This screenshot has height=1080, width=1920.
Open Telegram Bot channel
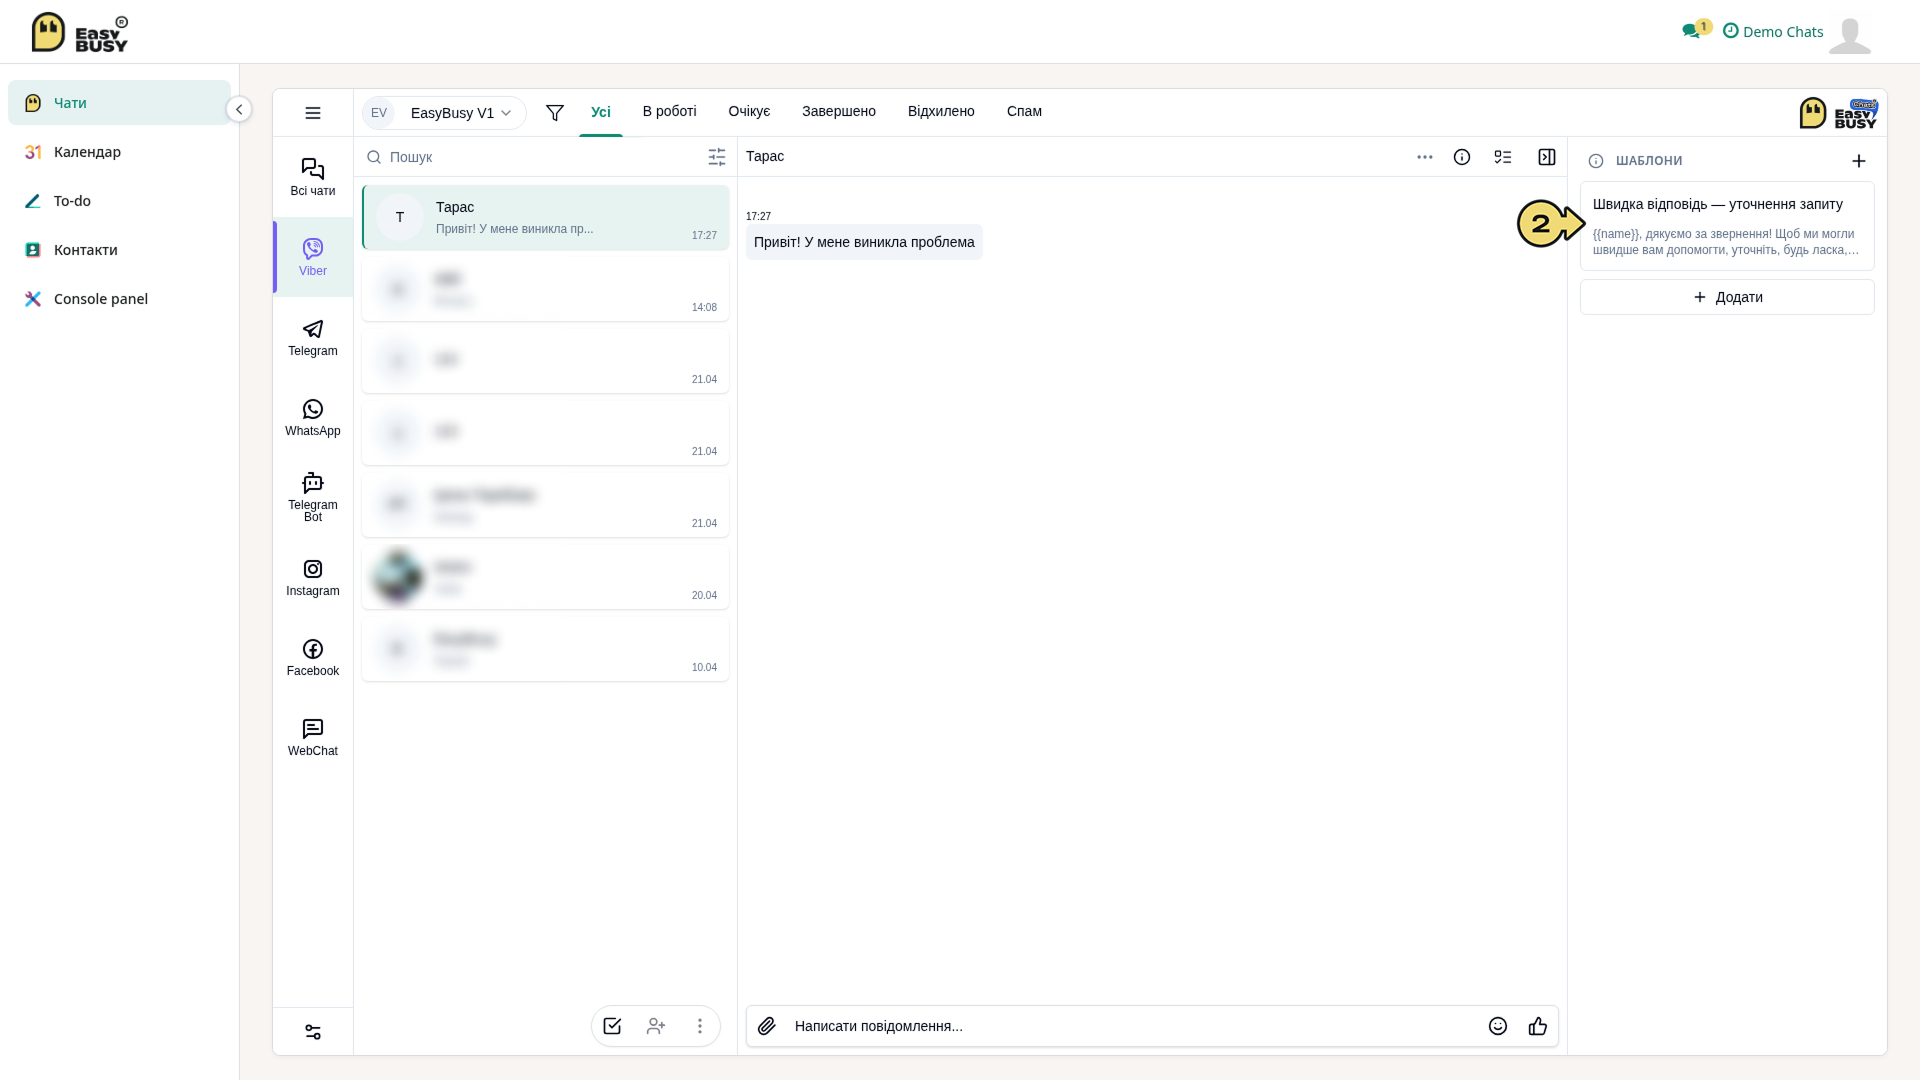click(x=313, y=497)
